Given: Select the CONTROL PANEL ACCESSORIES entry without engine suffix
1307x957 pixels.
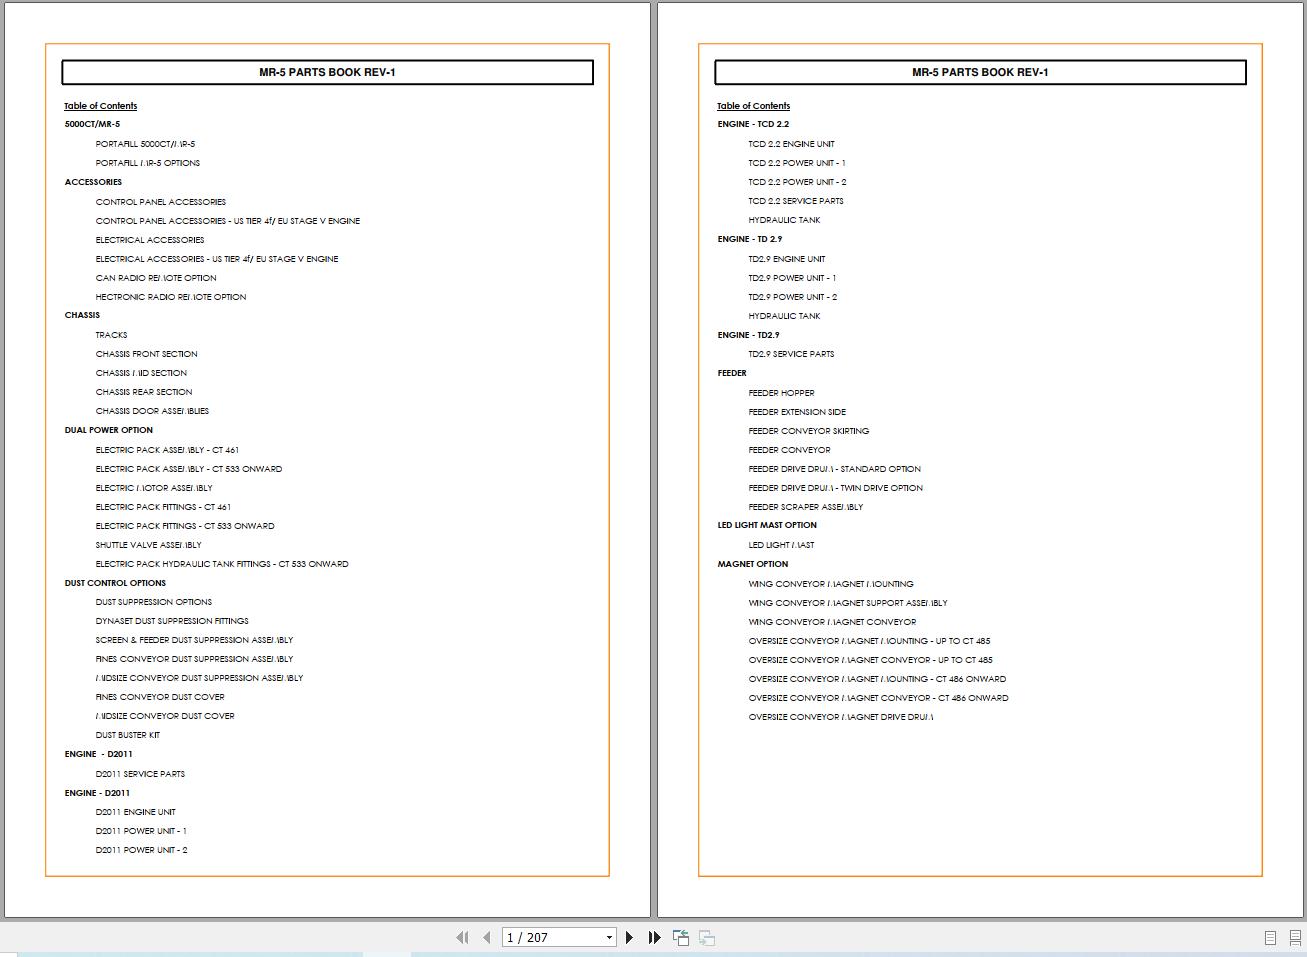Looking at the screenshot, I should click(161, 202).
